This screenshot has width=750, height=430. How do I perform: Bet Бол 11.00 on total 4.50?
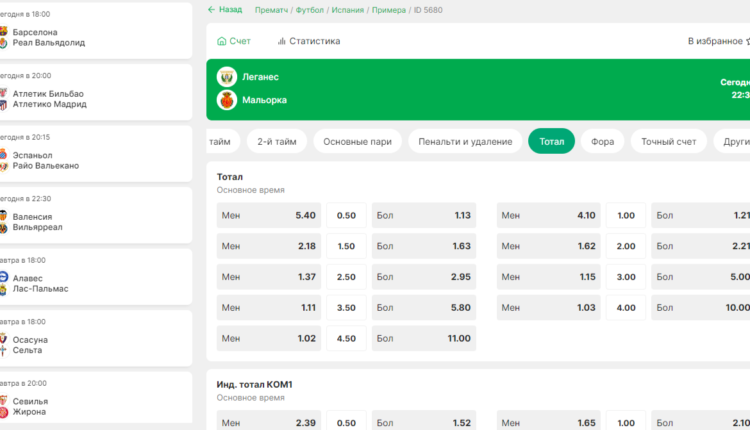pyautogui.click(x=424, y=338)
